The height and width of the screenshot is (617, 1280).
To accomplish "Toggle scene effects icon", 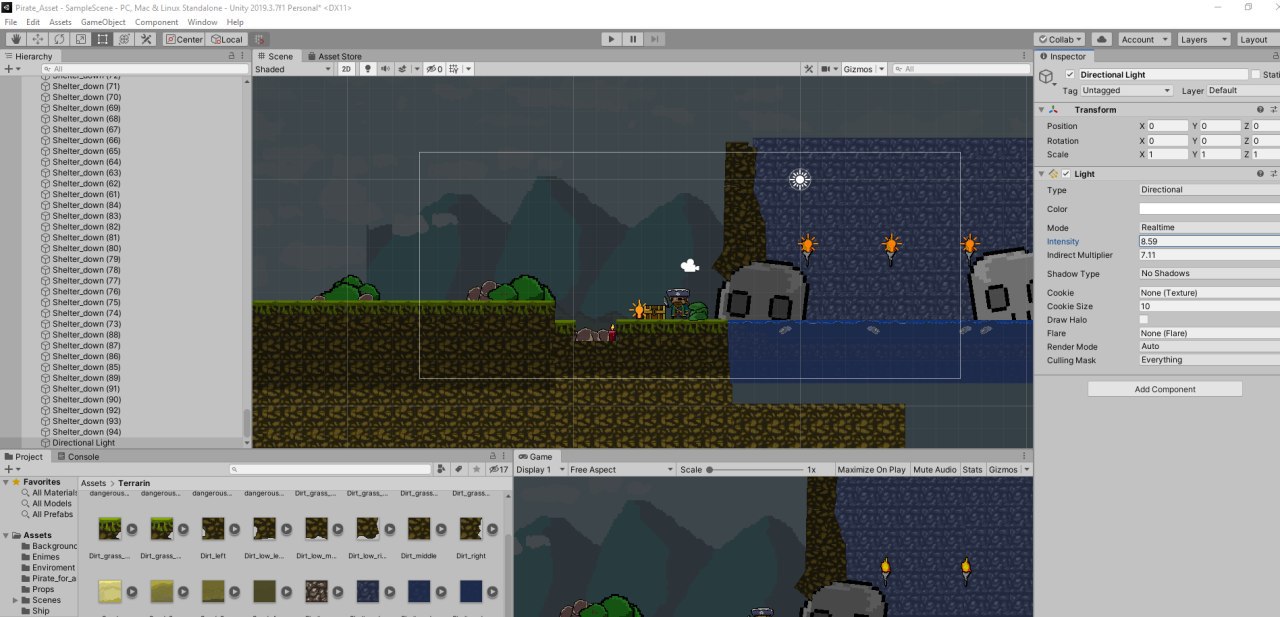I will pos(405,69).
